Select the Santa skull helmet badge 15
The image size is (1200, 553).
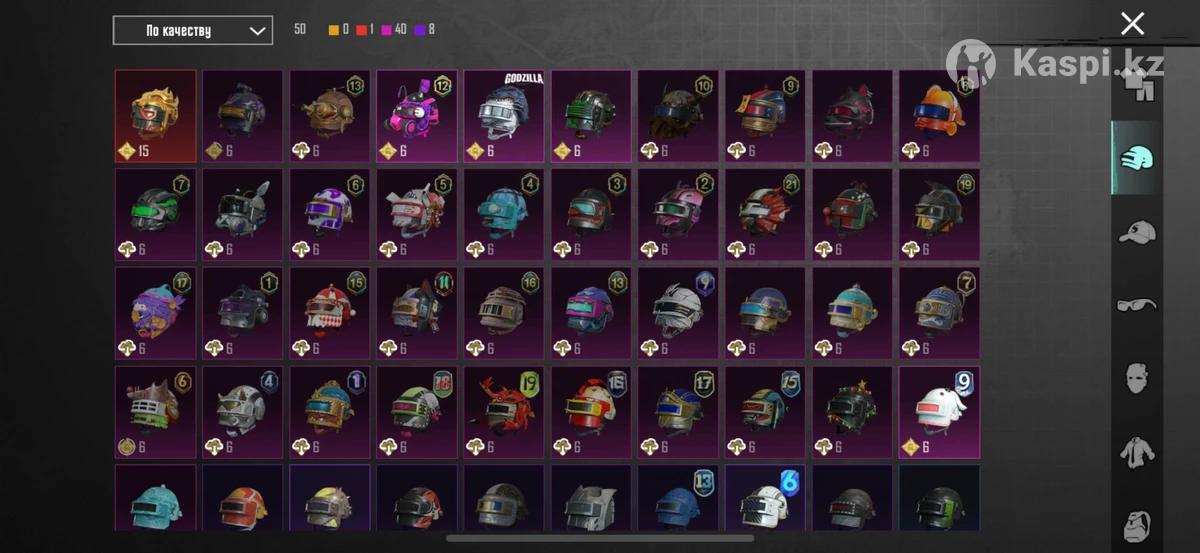[x=330, y=313]
